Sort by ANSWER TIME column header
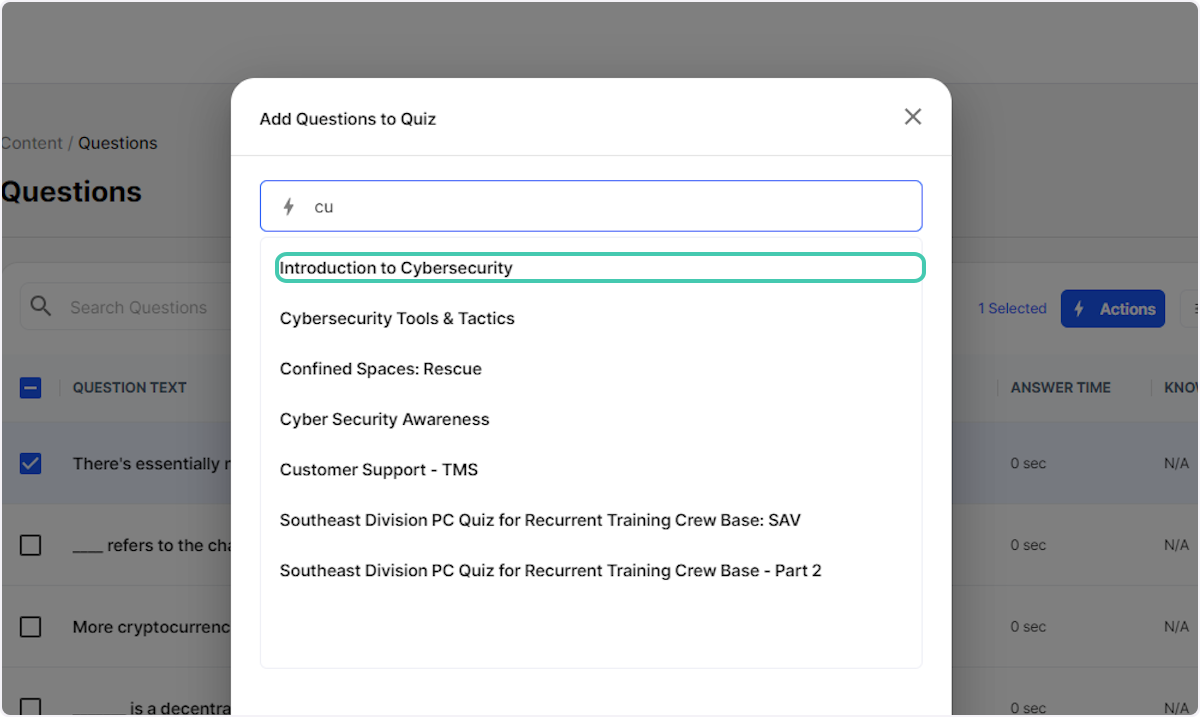Screen dimensions: 1200x717 [1060, 388]
